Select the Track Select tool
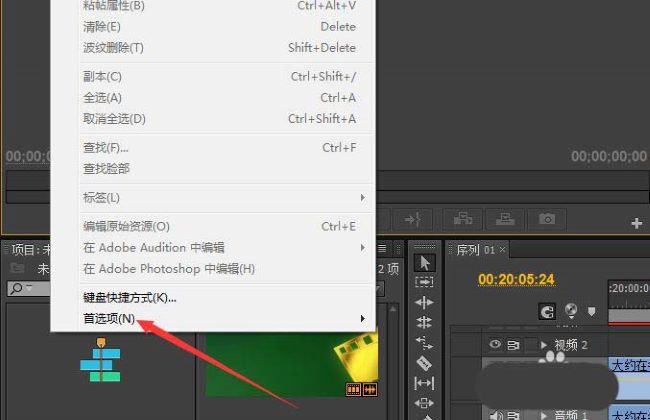The width and height of the screenshot is (650, 420). 424,283
